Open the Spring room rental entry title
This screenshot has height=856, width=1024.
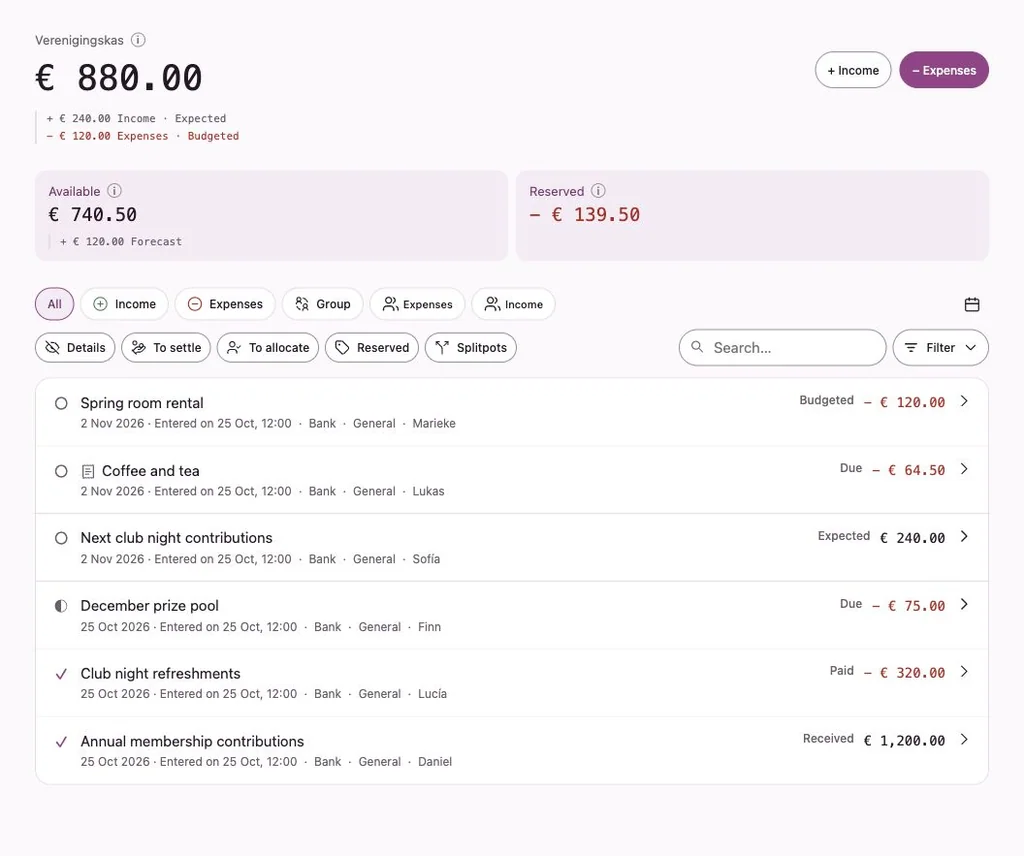(x=142, y=403)
